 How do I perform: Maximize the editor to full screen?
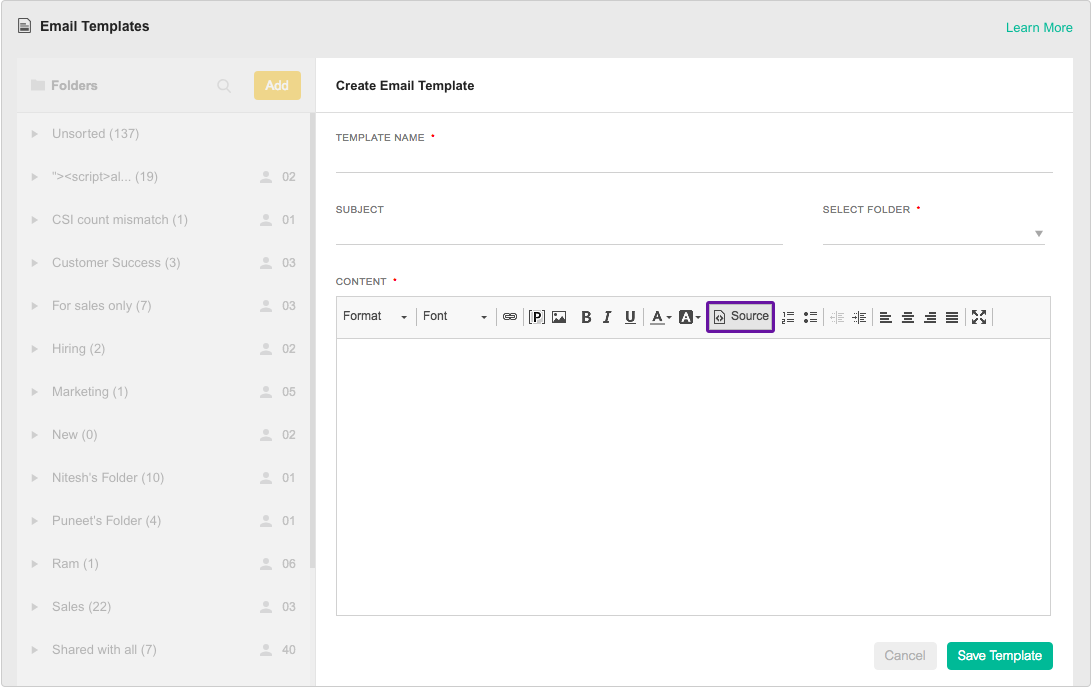979,317
